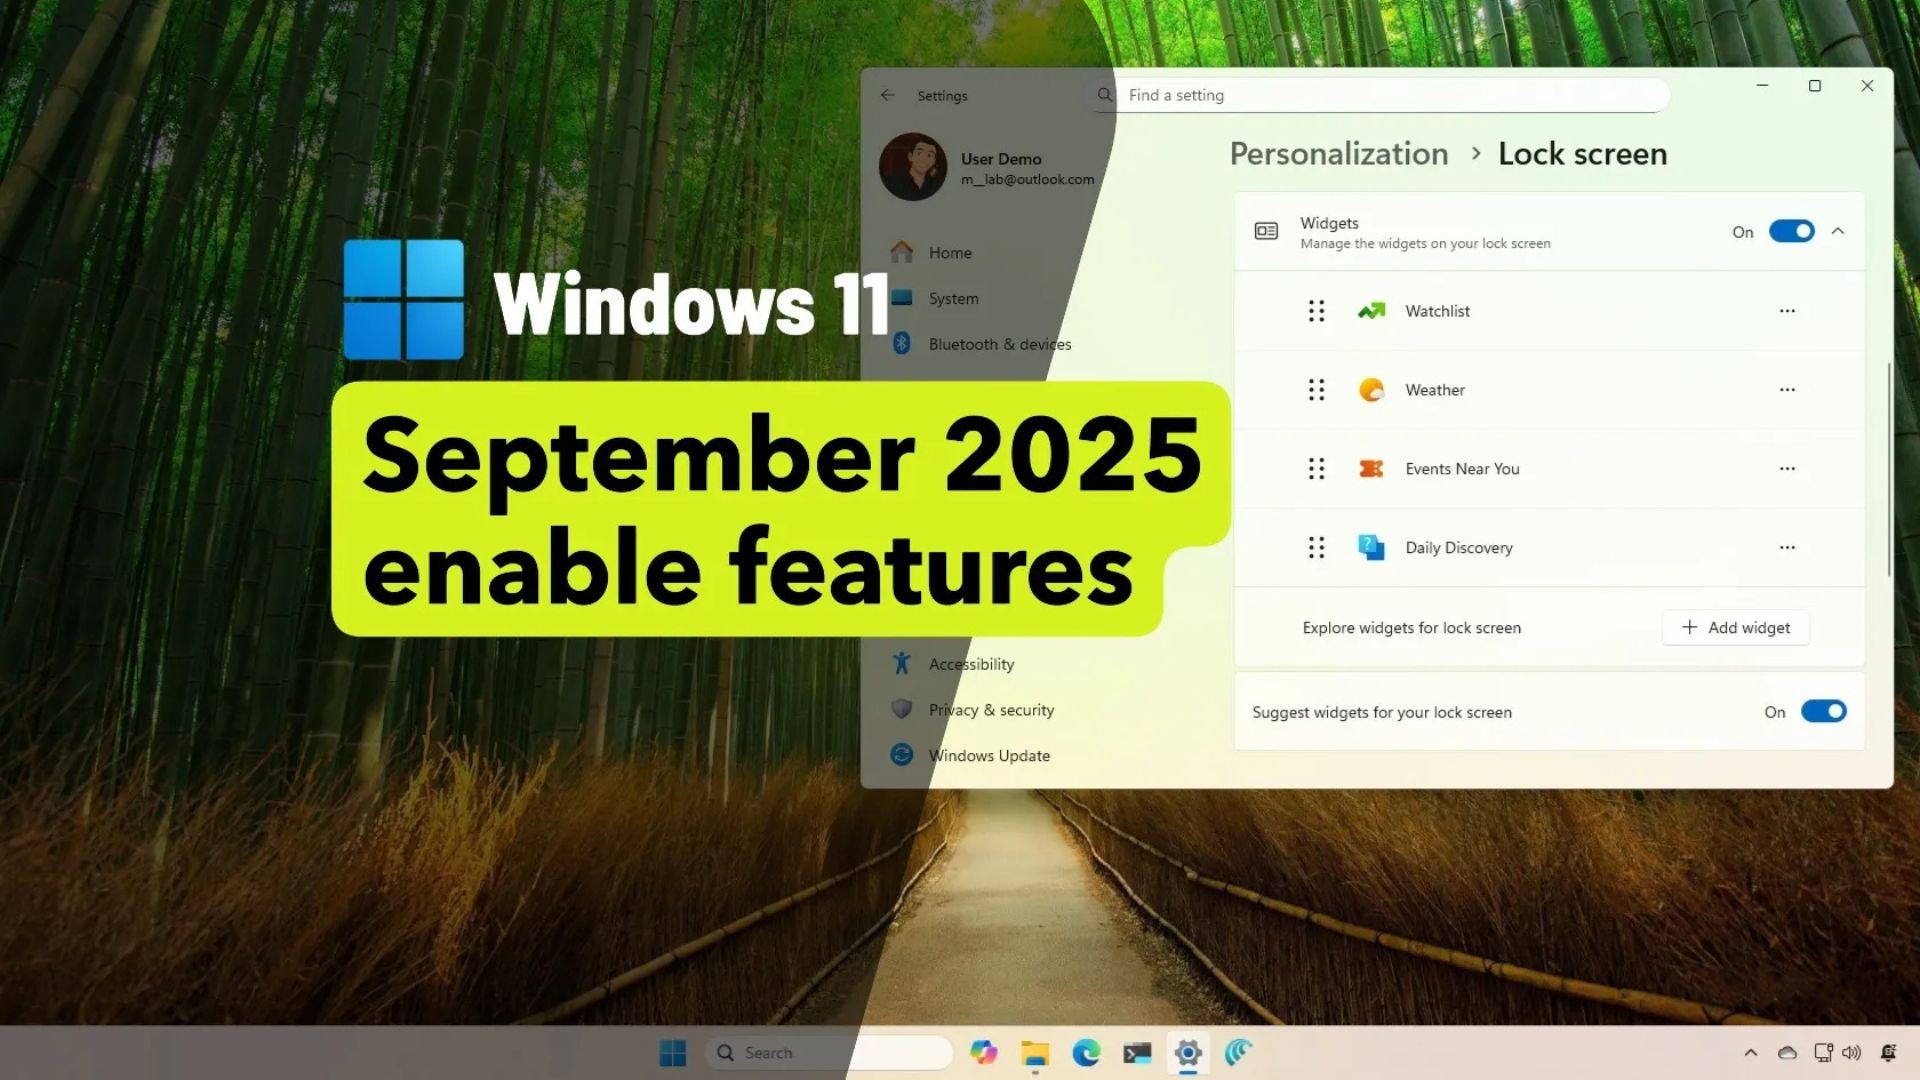Open File Explorer from the taskbar
The height and width of the screenshot is (1080, 1920).
pos(1035,1052)
